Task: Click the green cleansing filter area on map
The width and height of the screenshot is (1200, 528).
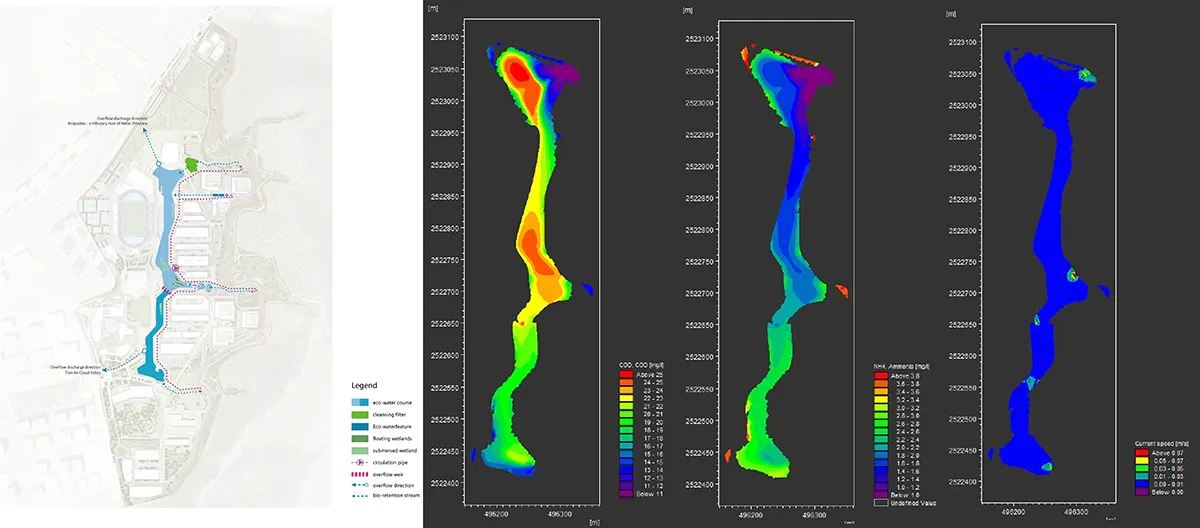Action: [x=193, y=162]
